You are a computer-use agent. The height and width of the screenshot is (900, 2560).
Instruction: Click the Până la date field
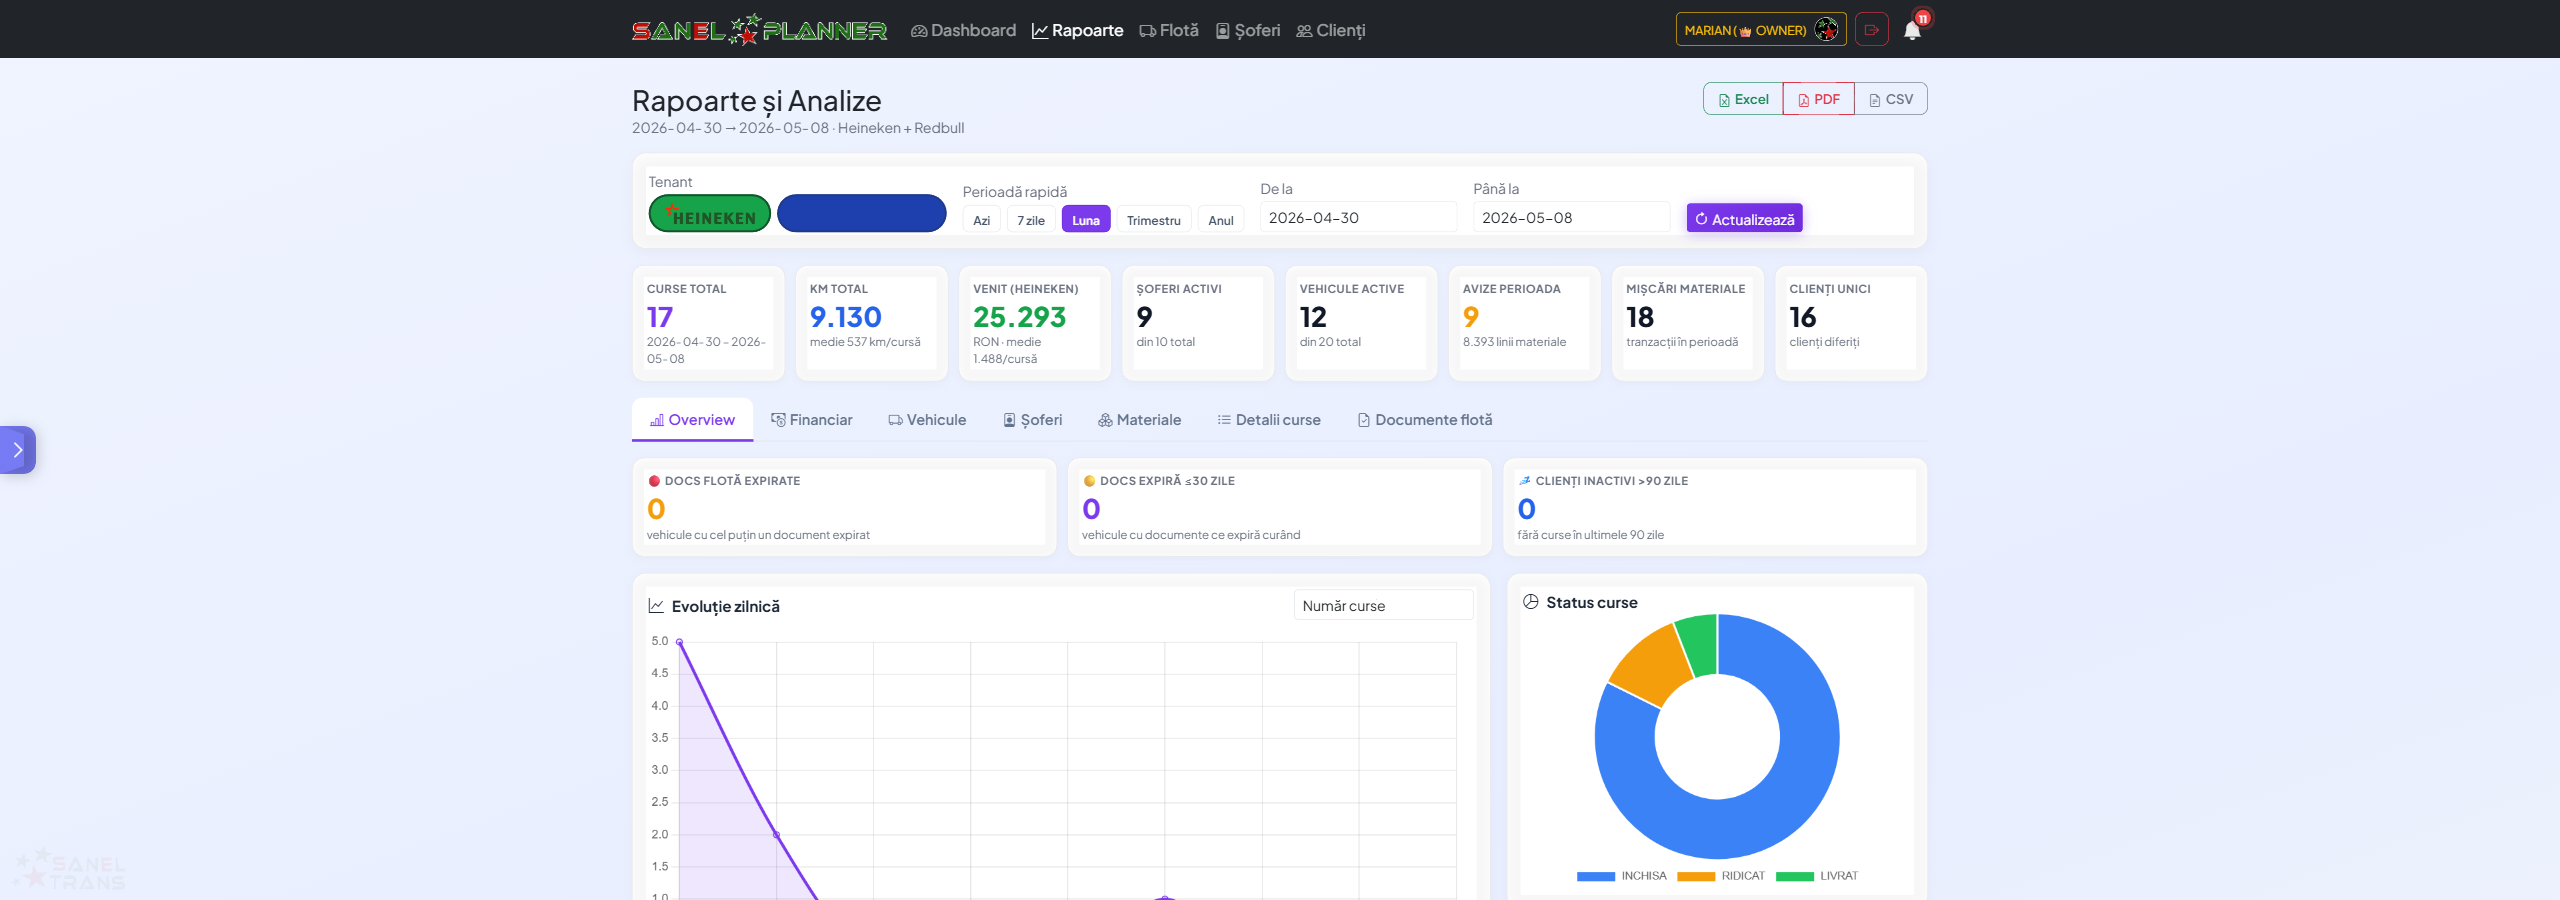[1572, 218]
